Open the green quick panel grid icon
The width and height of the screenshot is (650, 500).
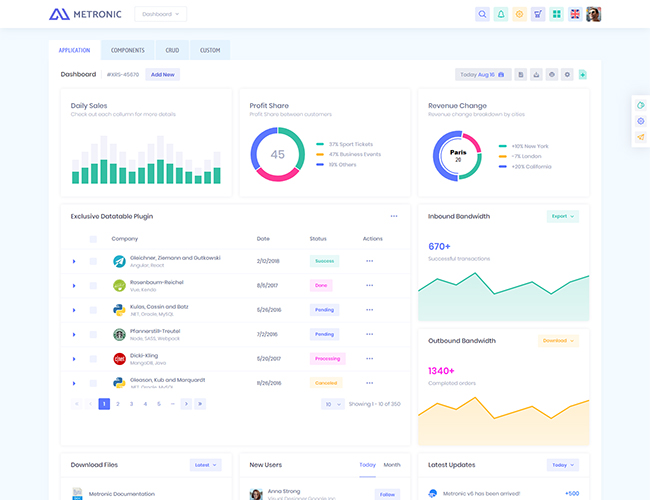click(x=557, y=14)
